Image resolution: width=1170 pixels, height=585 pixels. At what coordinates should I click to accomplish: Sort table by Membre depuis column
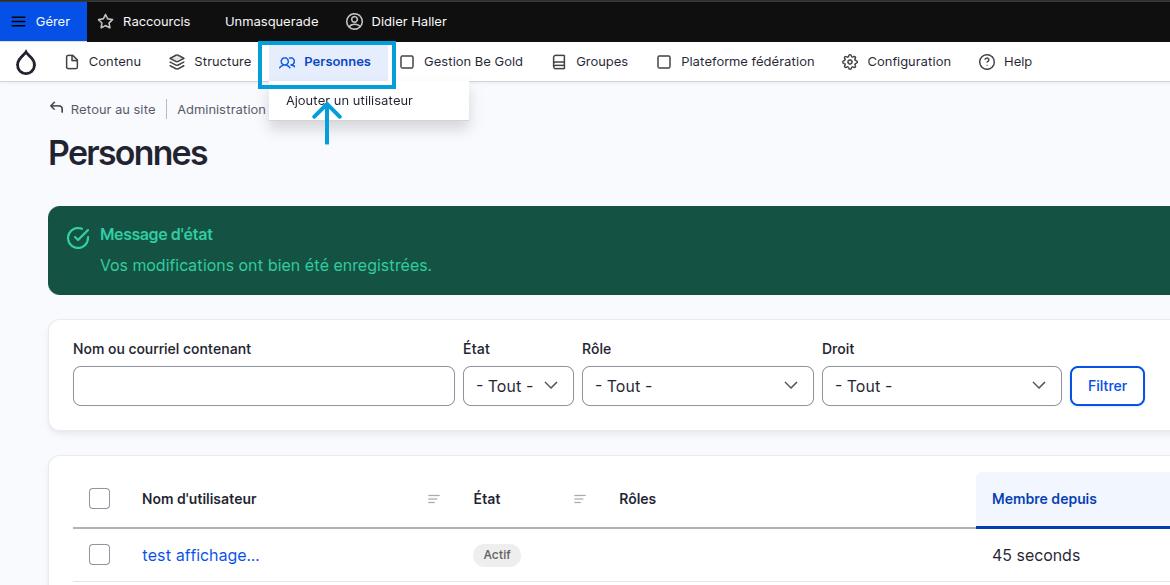coord(1044,499)
